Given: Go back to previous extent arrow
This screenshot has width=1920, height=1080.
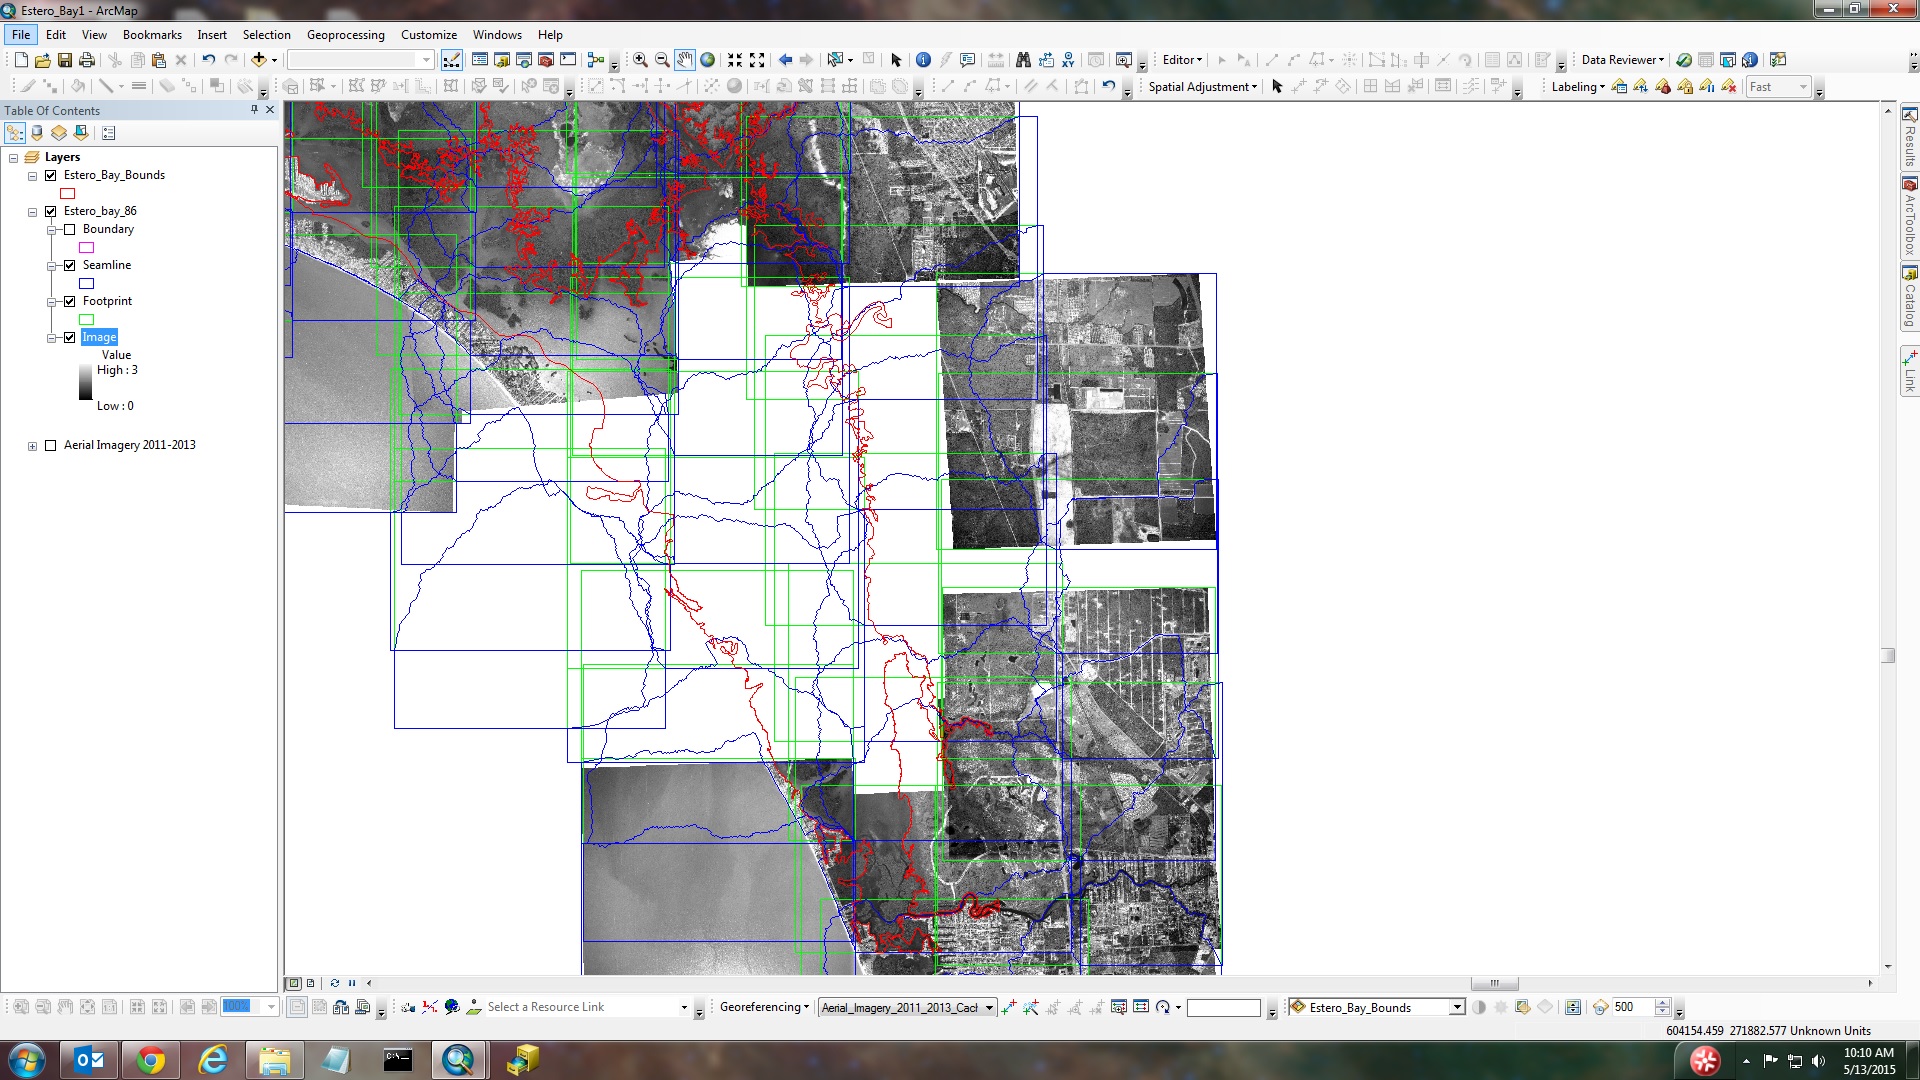Looking at the screenshot, I should [785, 60].
